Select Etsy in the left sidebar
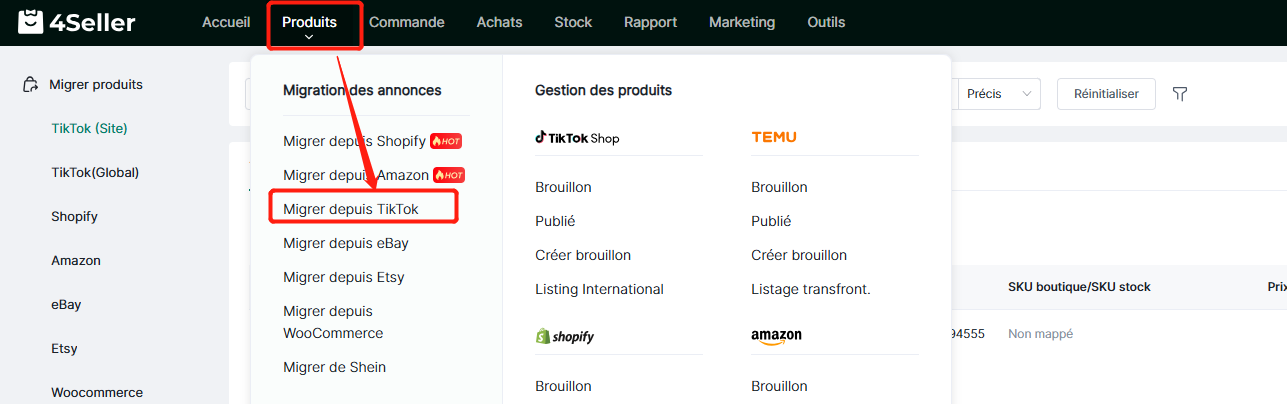 click(x=65, y=348)
